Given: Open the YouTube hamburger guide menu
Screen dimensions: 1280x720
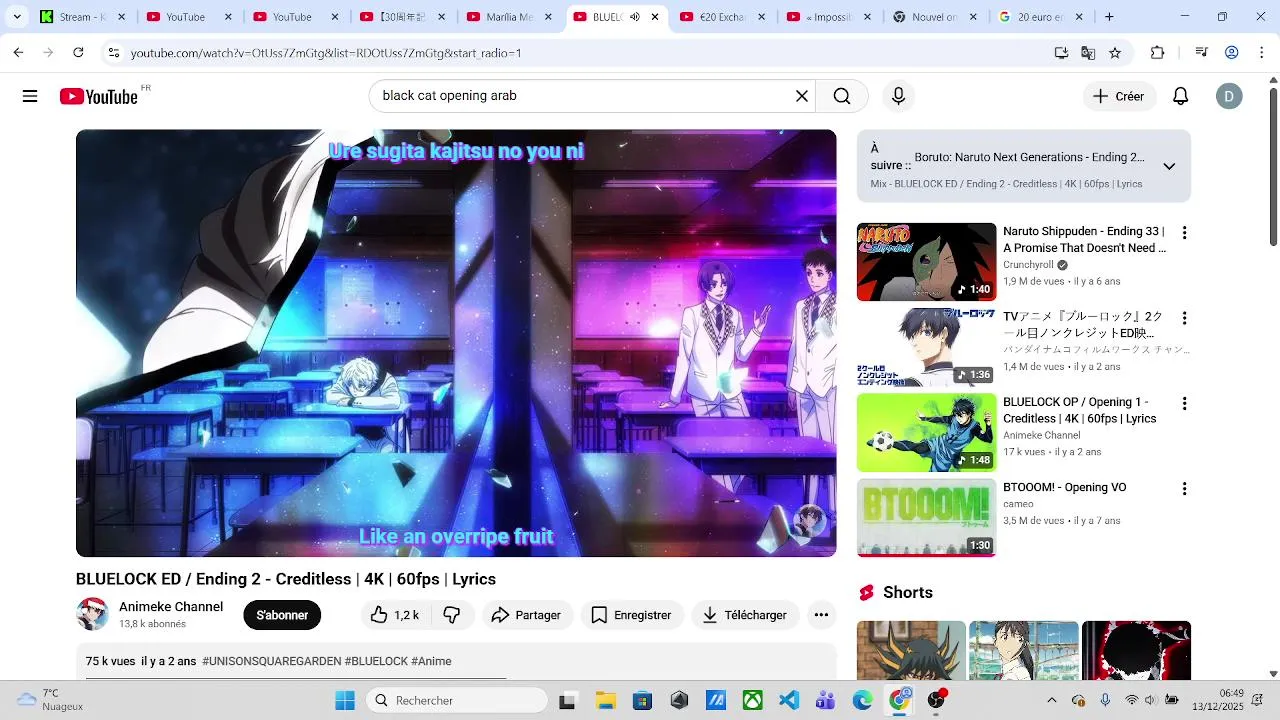Looking at the screenshot, I should coord(30,96).
